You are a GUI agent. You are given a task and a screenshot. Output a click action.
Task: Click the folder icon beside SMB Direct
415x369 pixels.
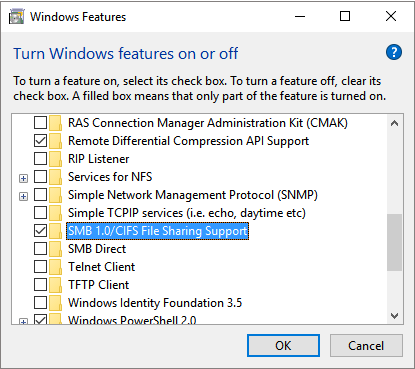[x=55, y=249]
